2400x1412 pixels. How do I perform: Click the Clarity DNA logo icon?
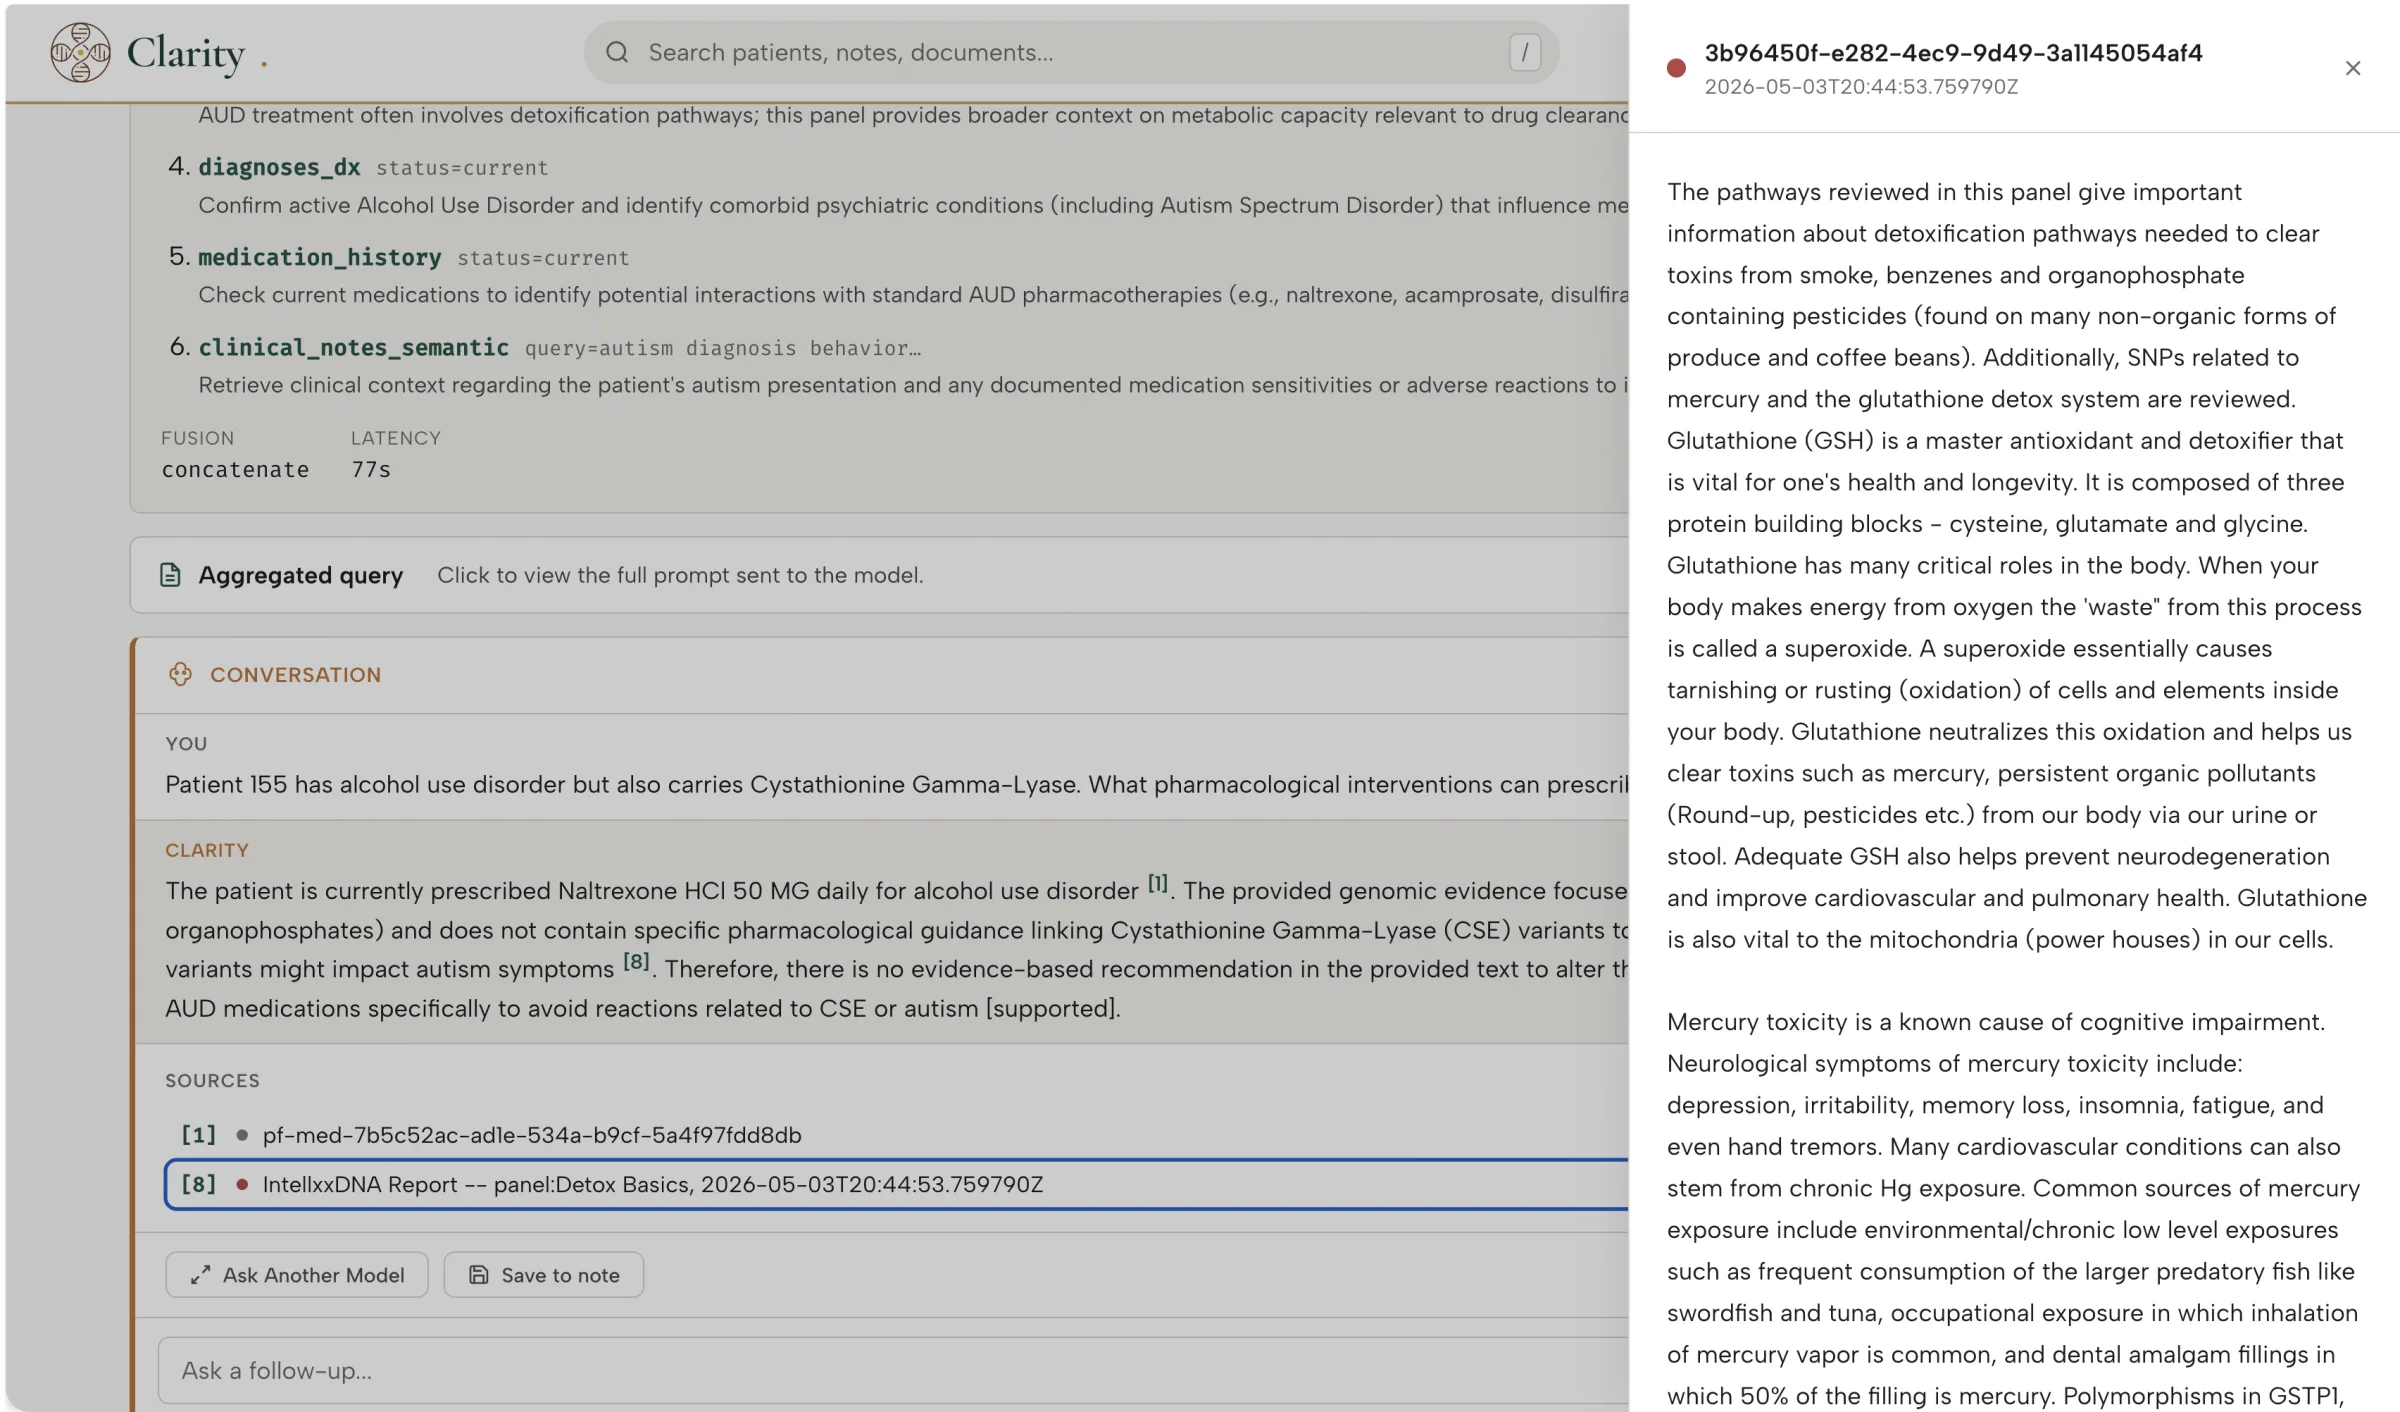(x=80, y=52)
